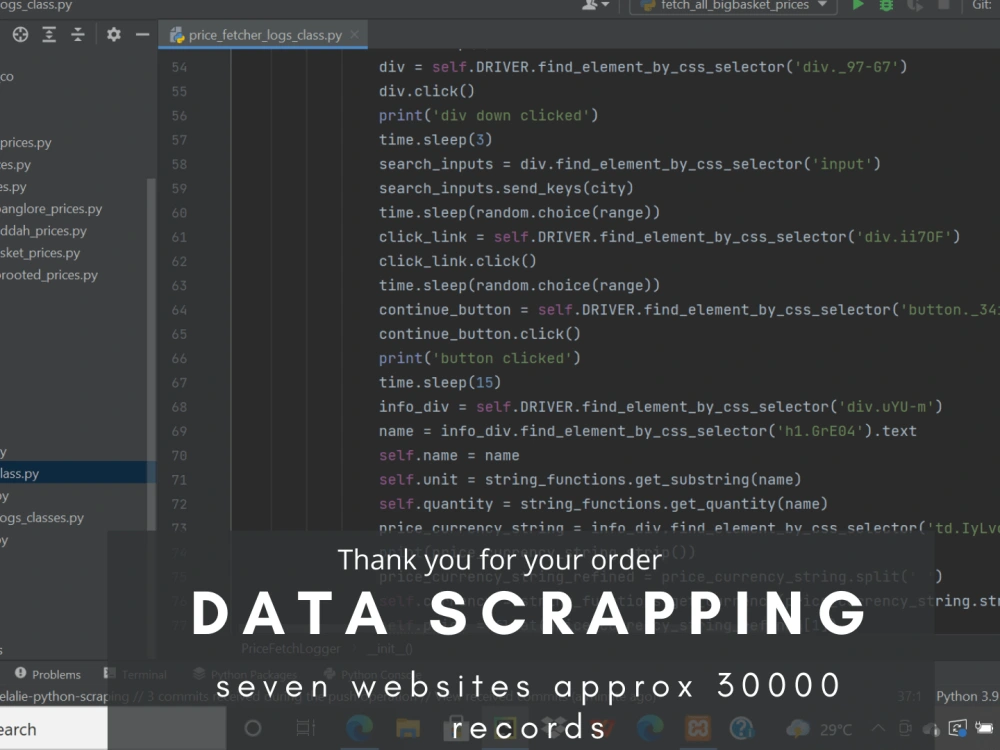Click the Cortana circle taskbar icon

253,728
